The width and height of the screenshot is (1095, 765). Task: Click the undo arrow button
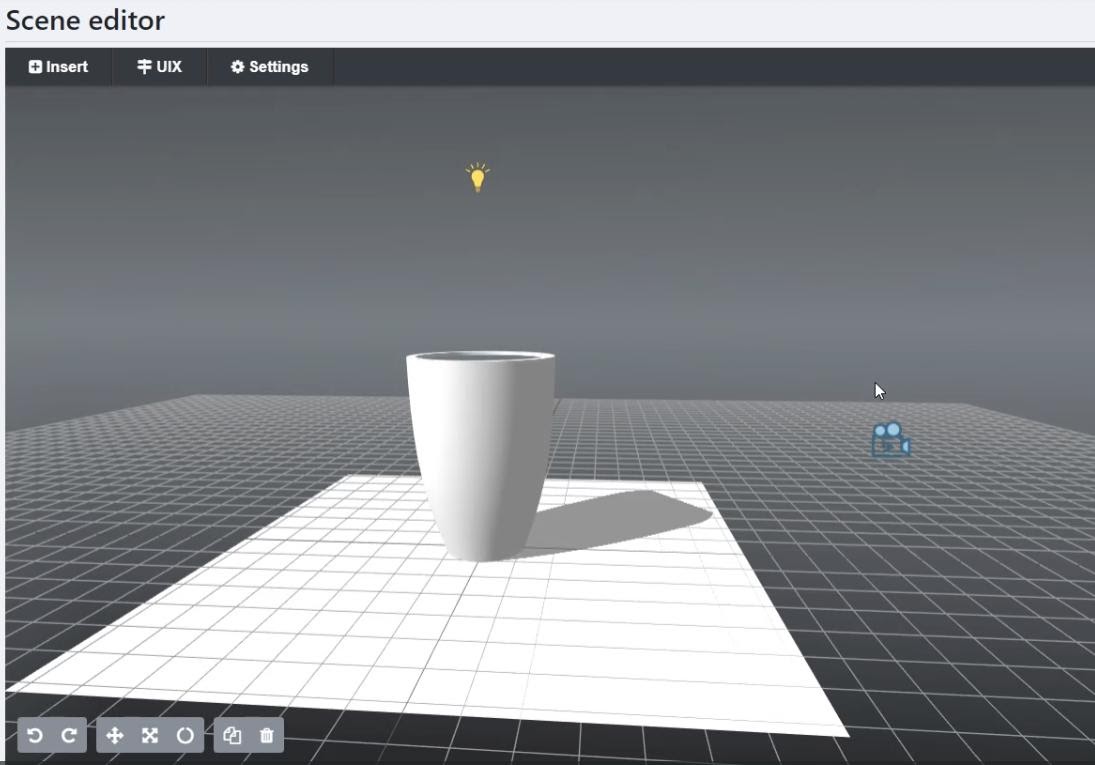[x=35, y=736]
